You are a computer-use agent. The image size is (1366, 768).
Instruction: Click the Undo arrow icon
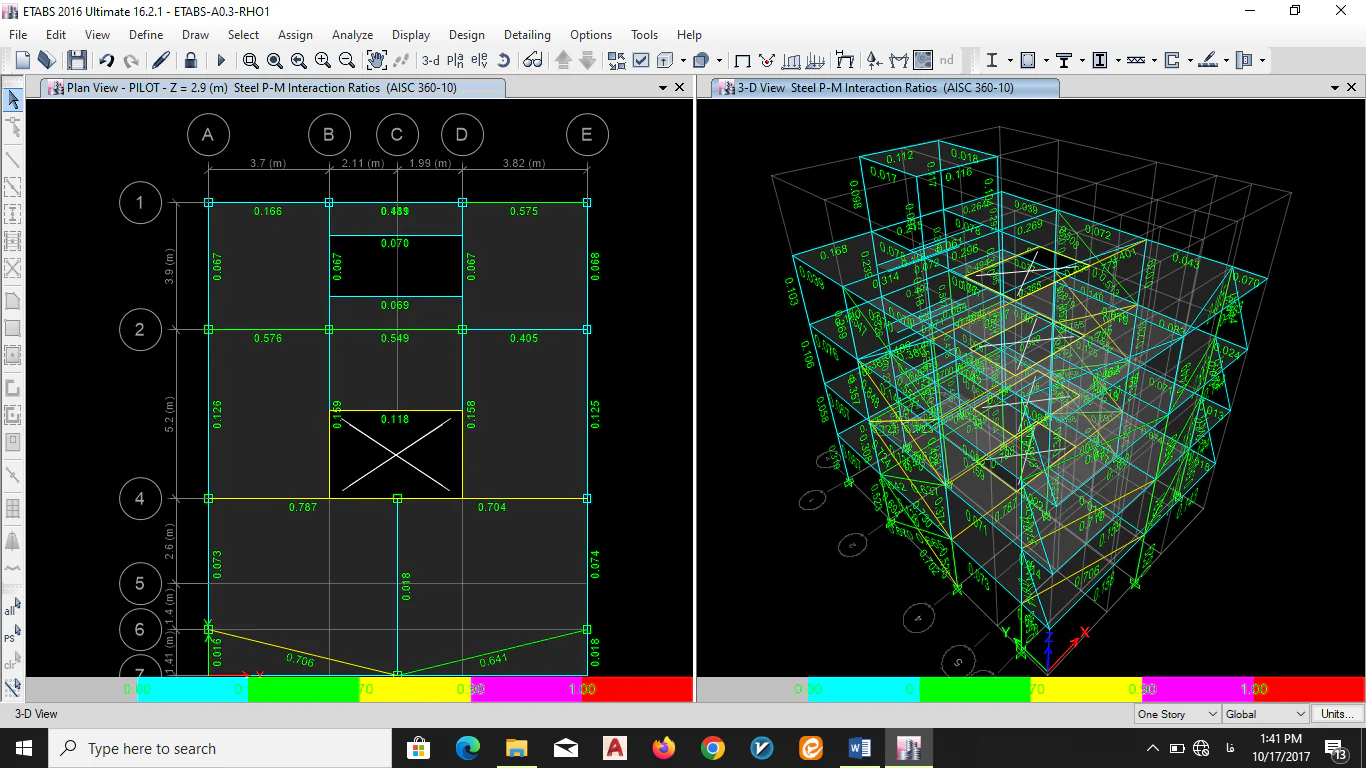point(106,61)
